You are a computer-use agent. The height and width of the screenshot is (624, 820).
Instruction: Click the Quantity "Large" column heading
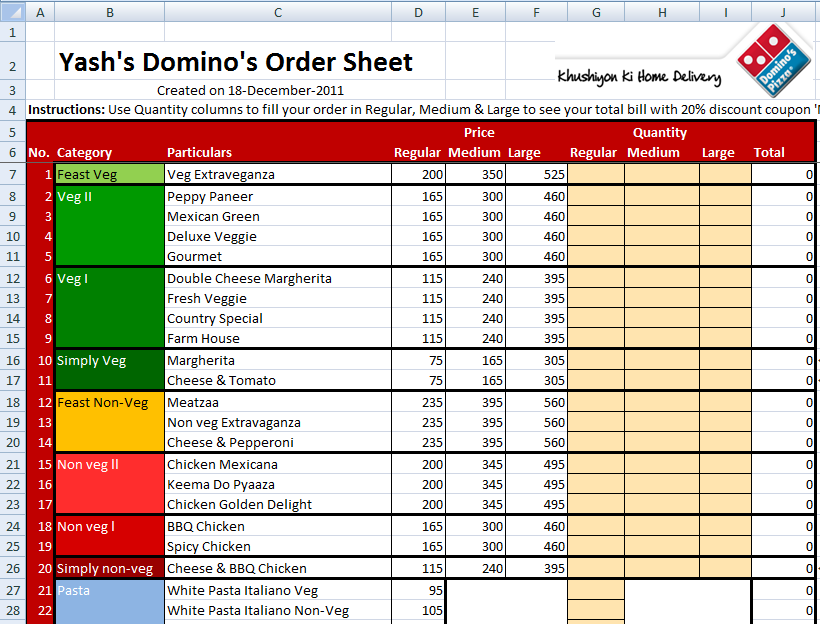[x=718, y=153]
